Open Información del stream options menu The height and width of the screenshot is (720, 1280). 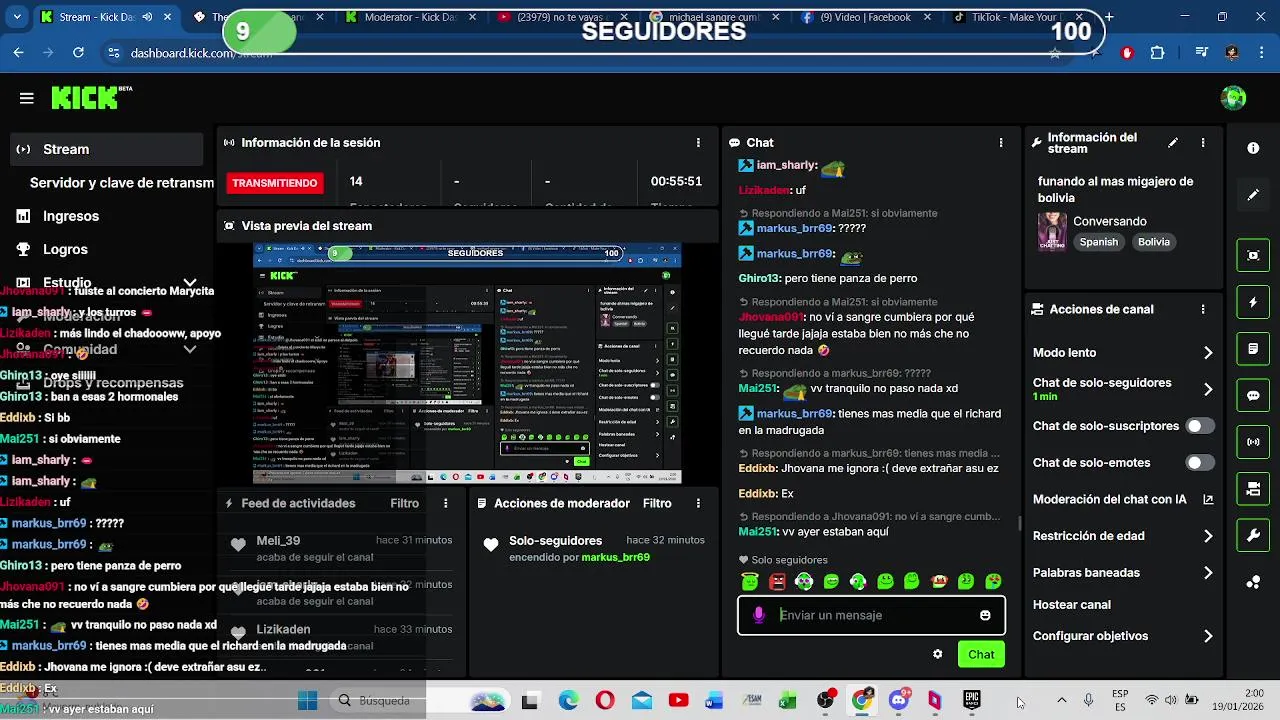coord(1203,143)
